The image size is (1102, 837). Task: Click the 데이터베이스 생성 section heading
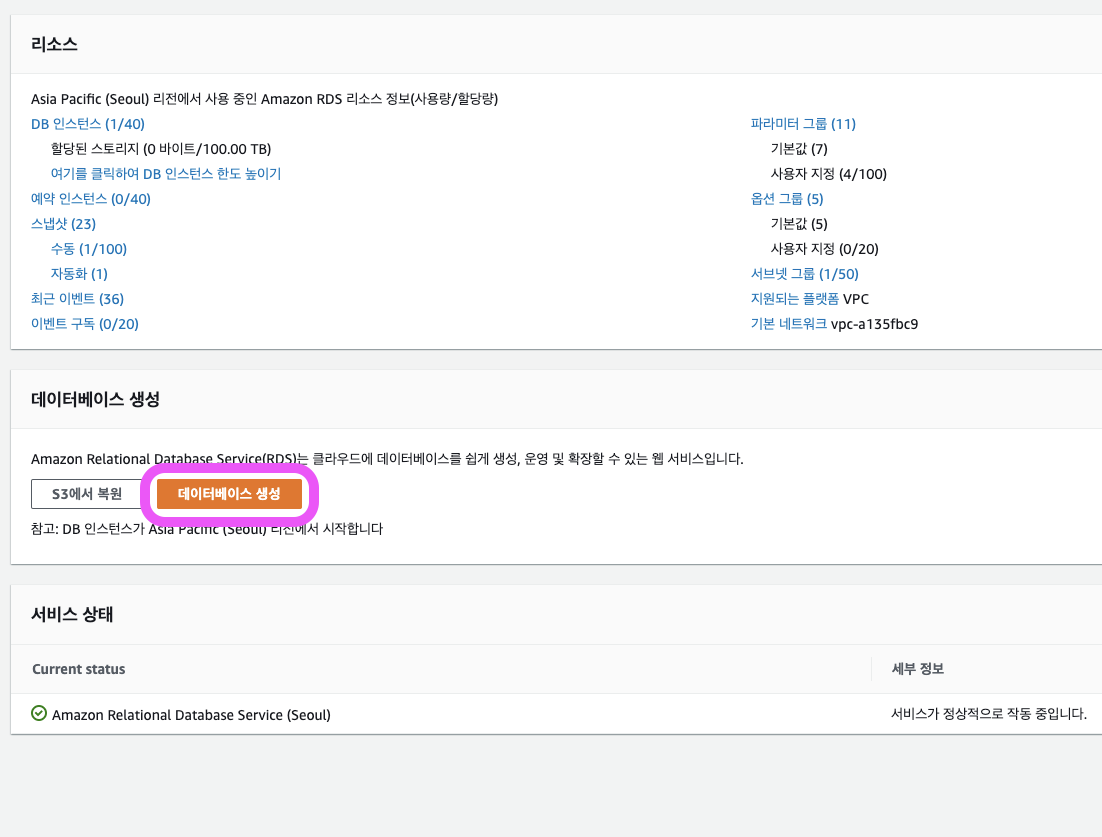point(95,399)
